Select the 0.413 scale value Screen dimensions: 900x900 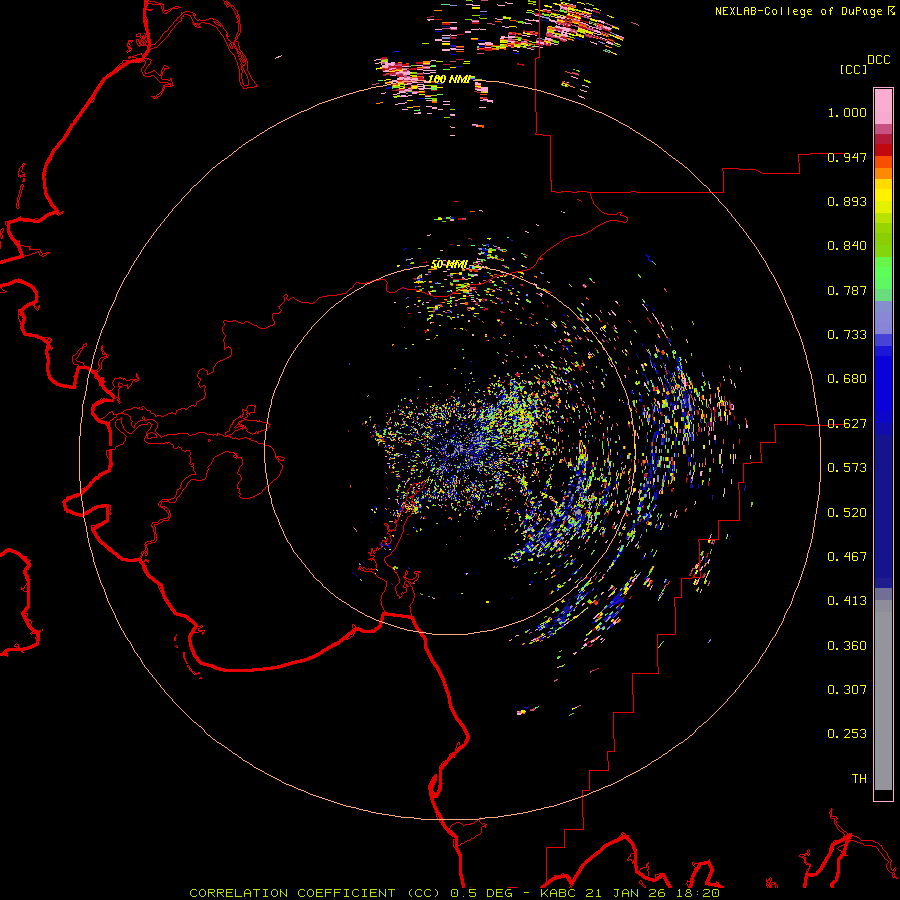point(847,601)
